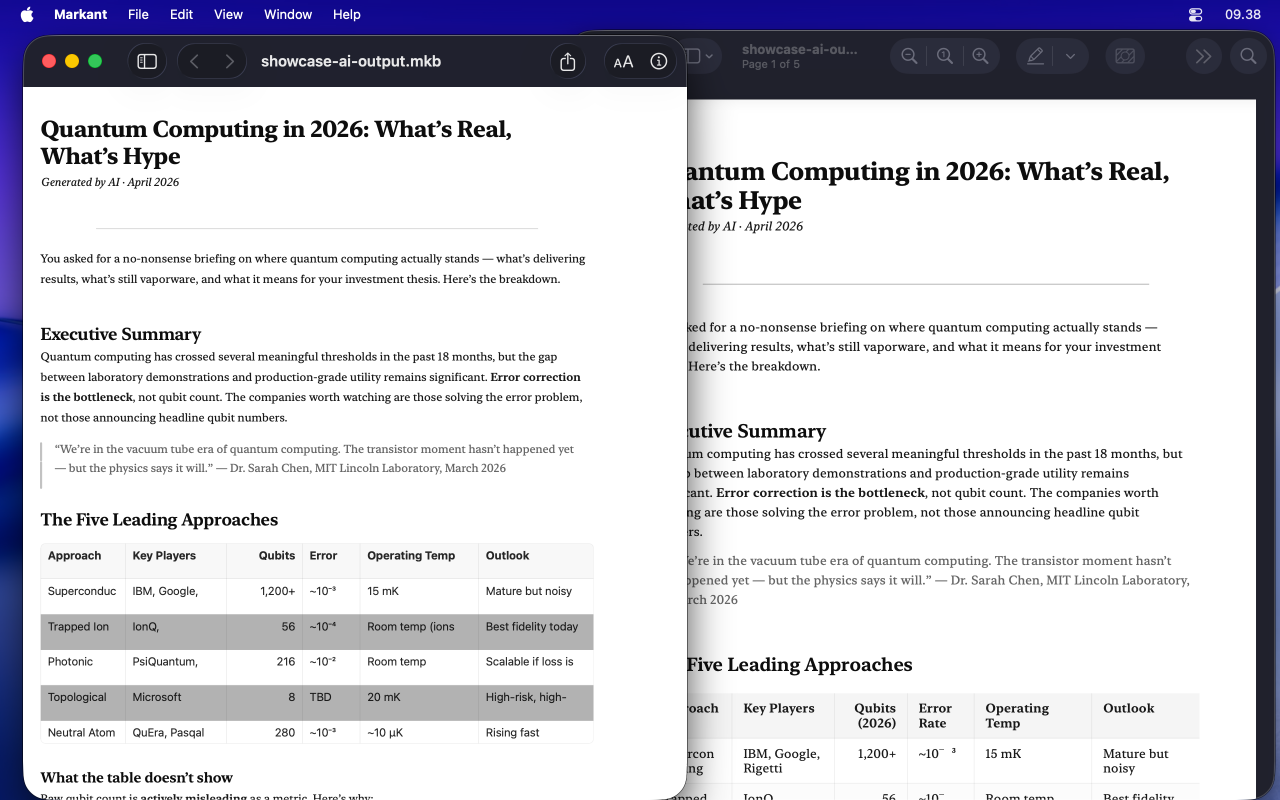Open the View menu

tap(228, 14)
